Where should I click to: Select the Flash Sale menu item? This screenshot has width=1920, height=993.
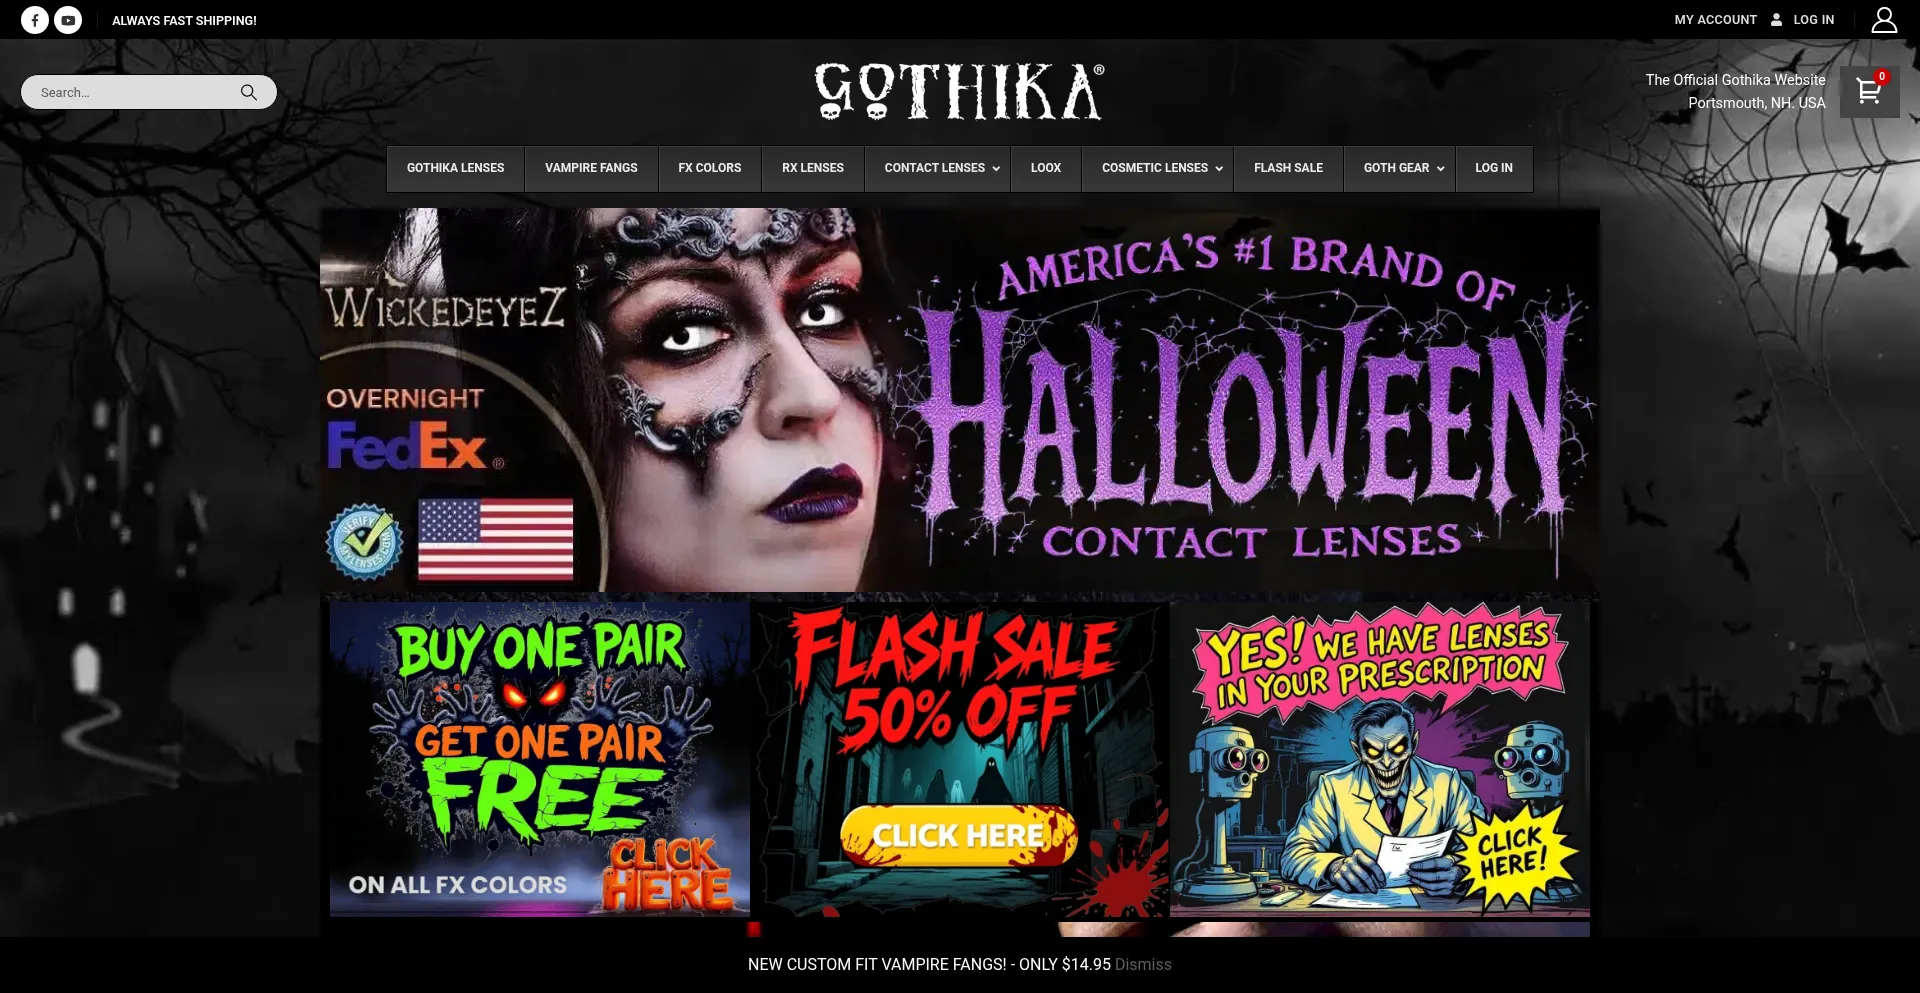pyautogui.click(x=1288, y=168)
